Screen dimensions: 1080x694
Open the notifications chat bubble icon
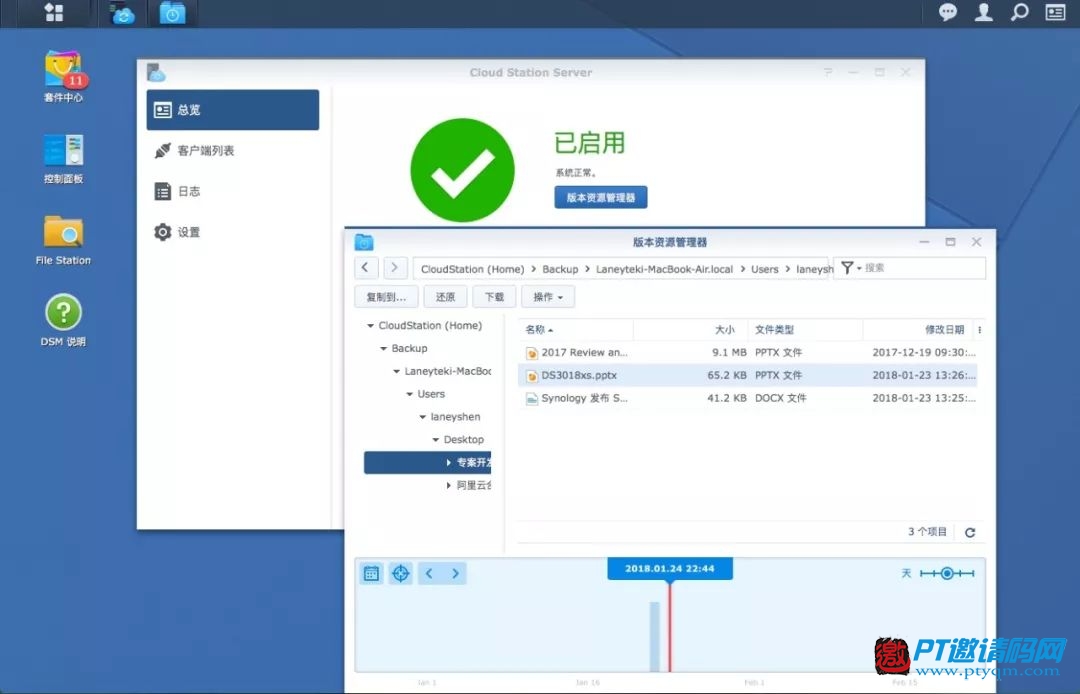coord(948,12)
